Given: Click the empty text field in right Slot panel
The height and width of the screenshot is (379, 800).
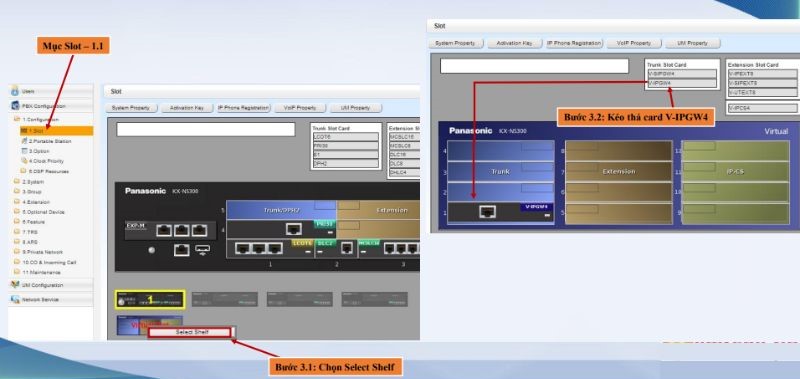Looking at the screenshot, I should coord(534,66).
